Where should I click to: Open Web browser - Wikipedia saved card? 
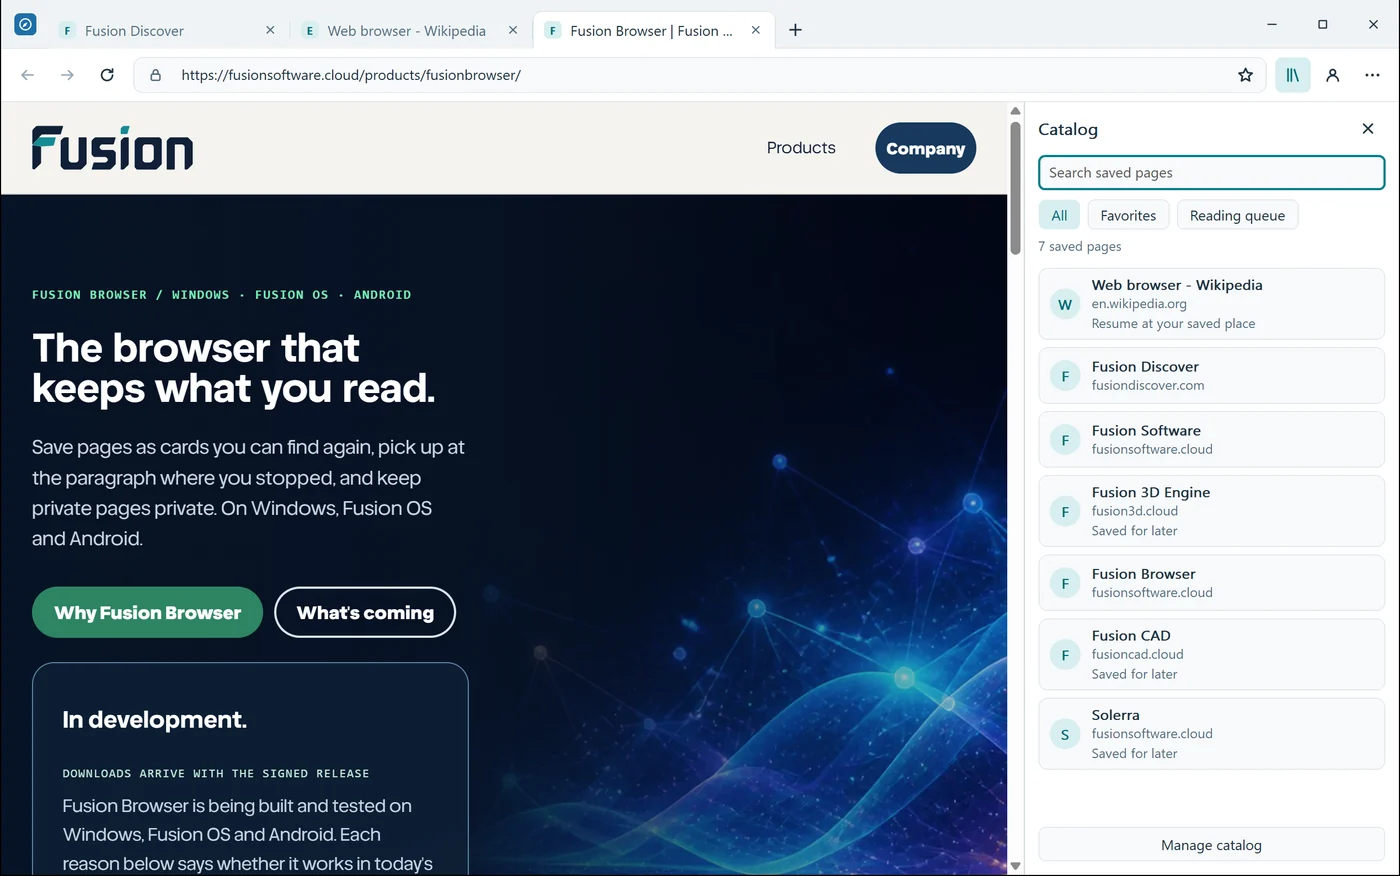point(1211,304)
